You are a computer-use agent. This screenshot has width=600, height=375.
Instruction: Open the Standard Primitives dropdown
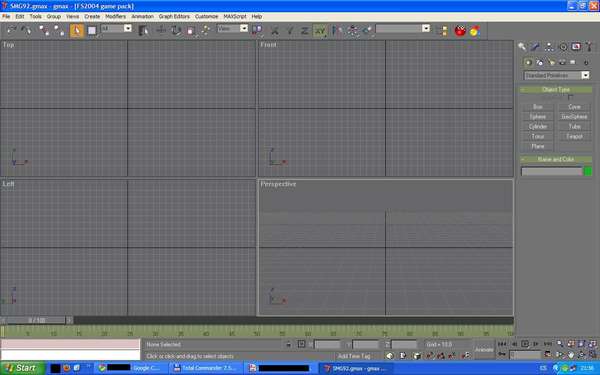(x=557, y=75)
